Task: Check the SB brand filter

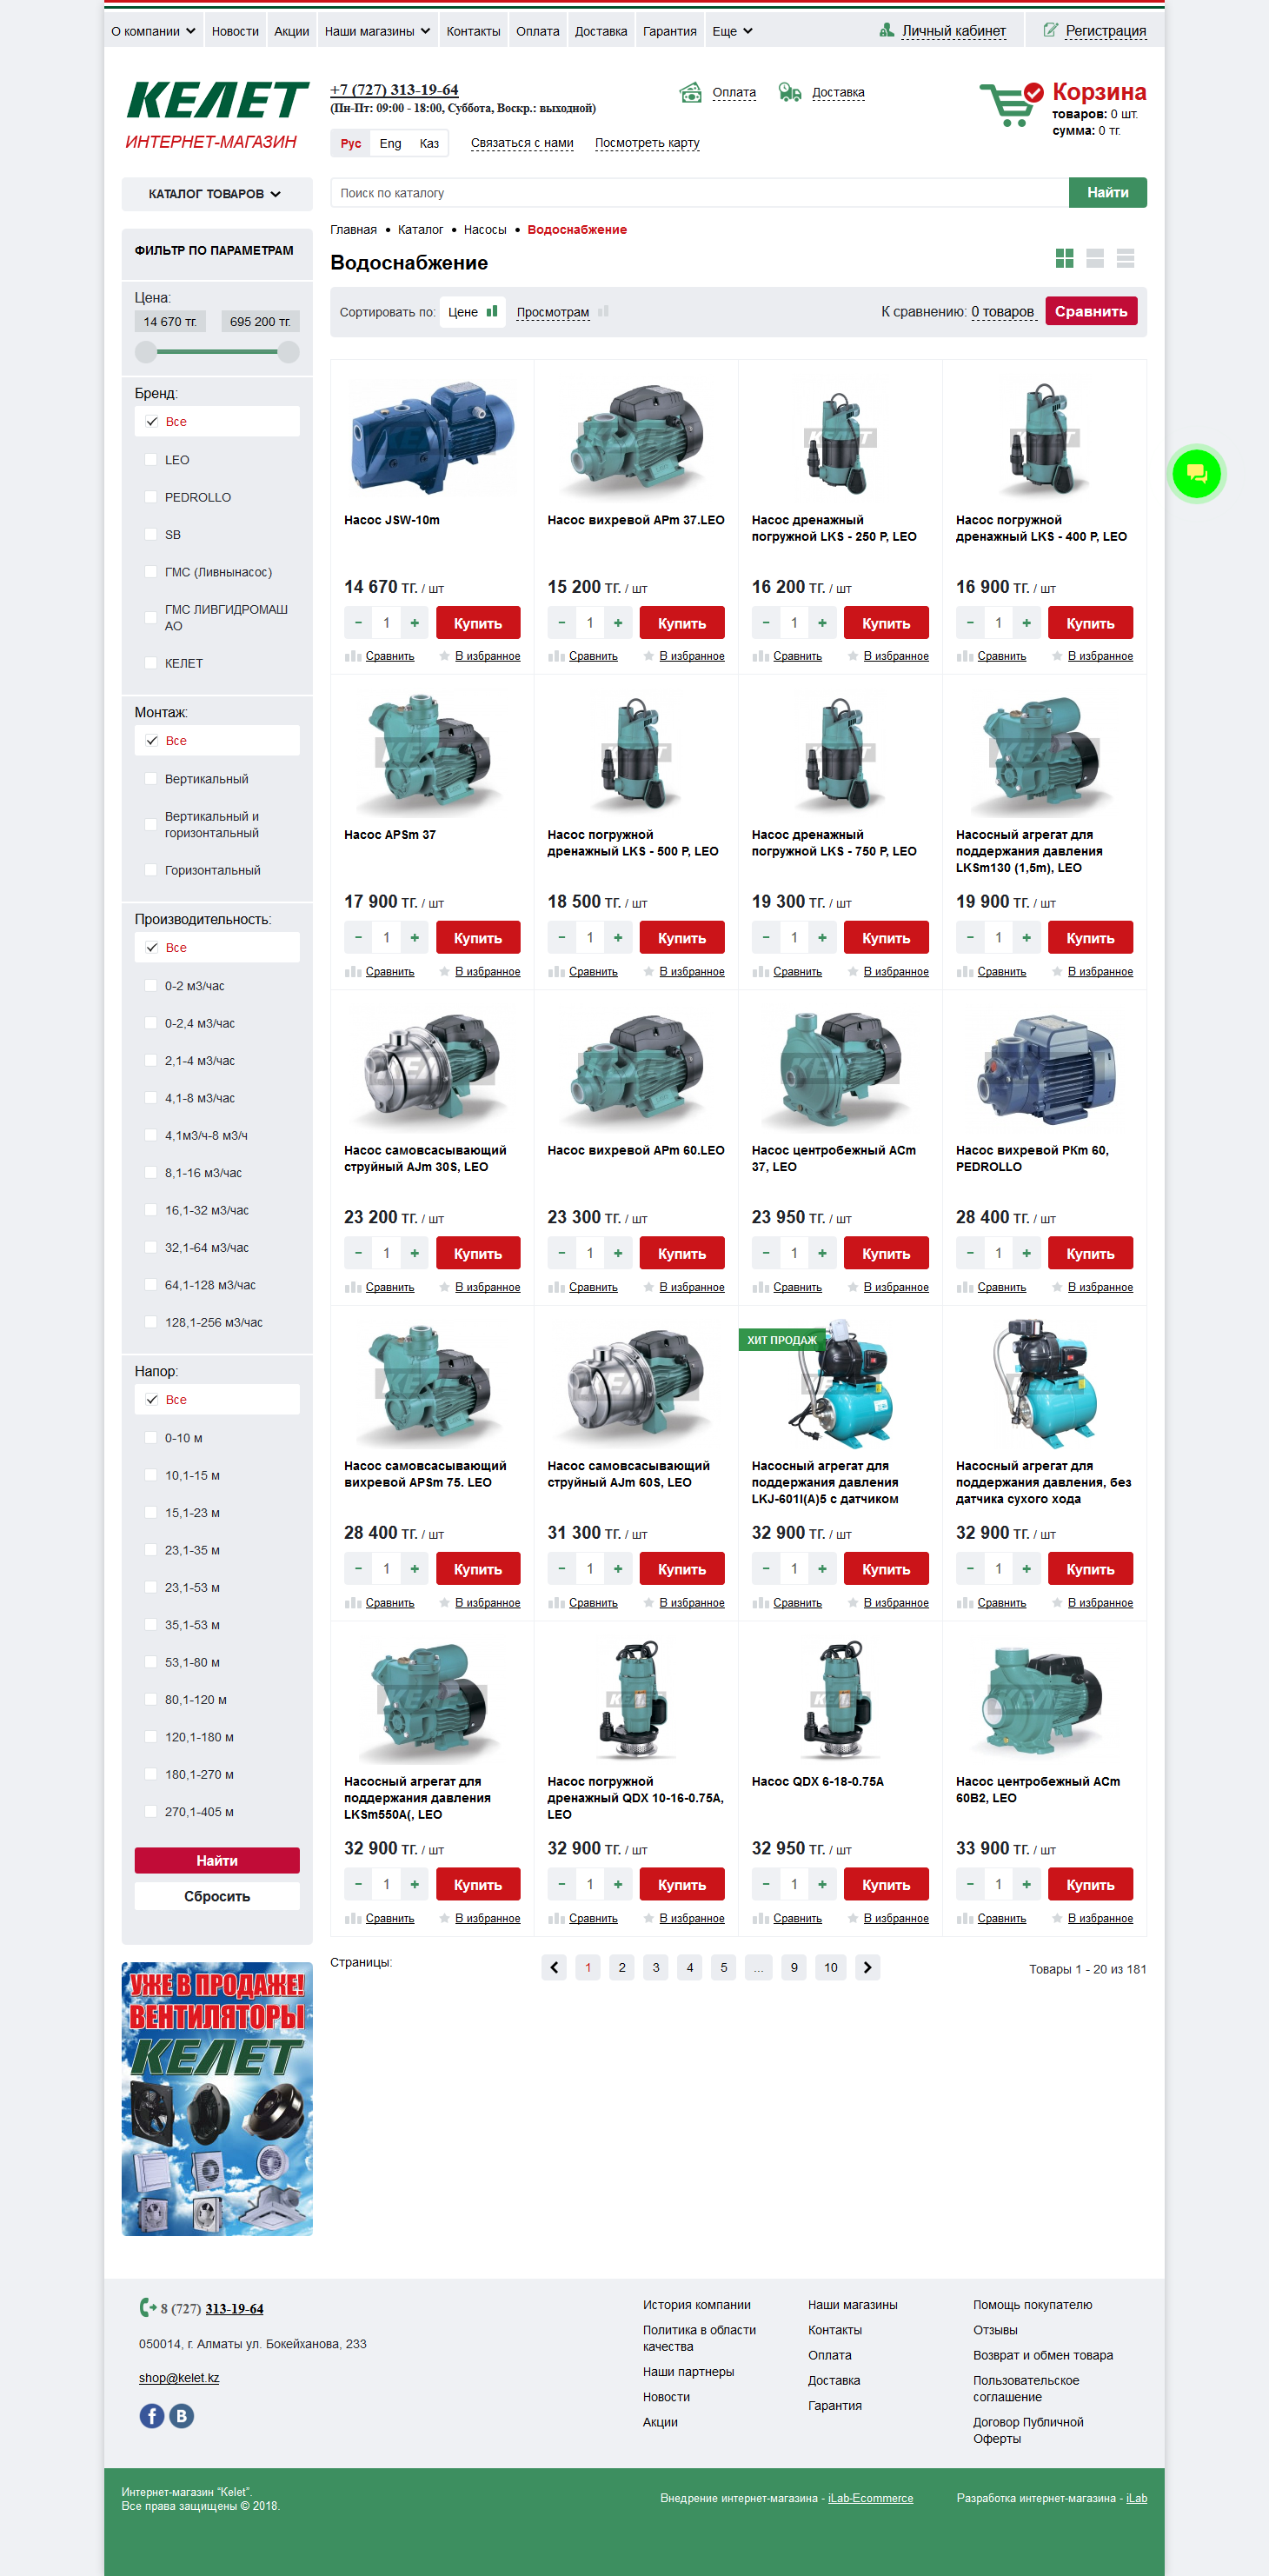Action: point(151,534)
